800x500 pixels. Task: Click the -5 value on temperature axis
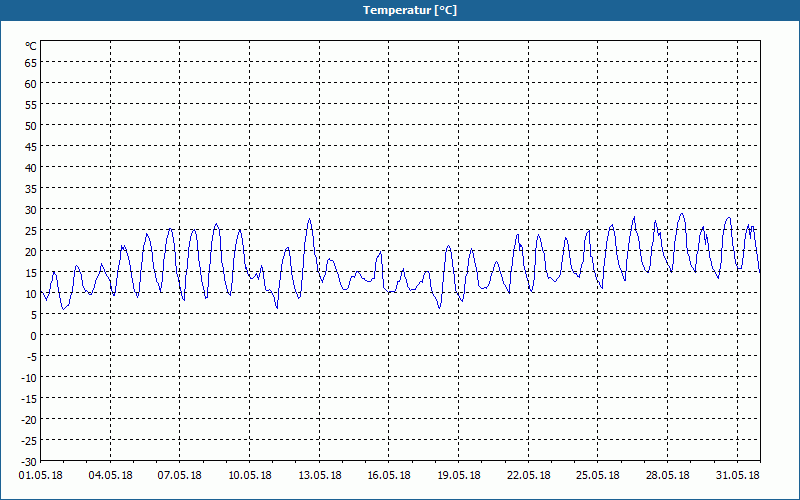click(x=31, y=356)
